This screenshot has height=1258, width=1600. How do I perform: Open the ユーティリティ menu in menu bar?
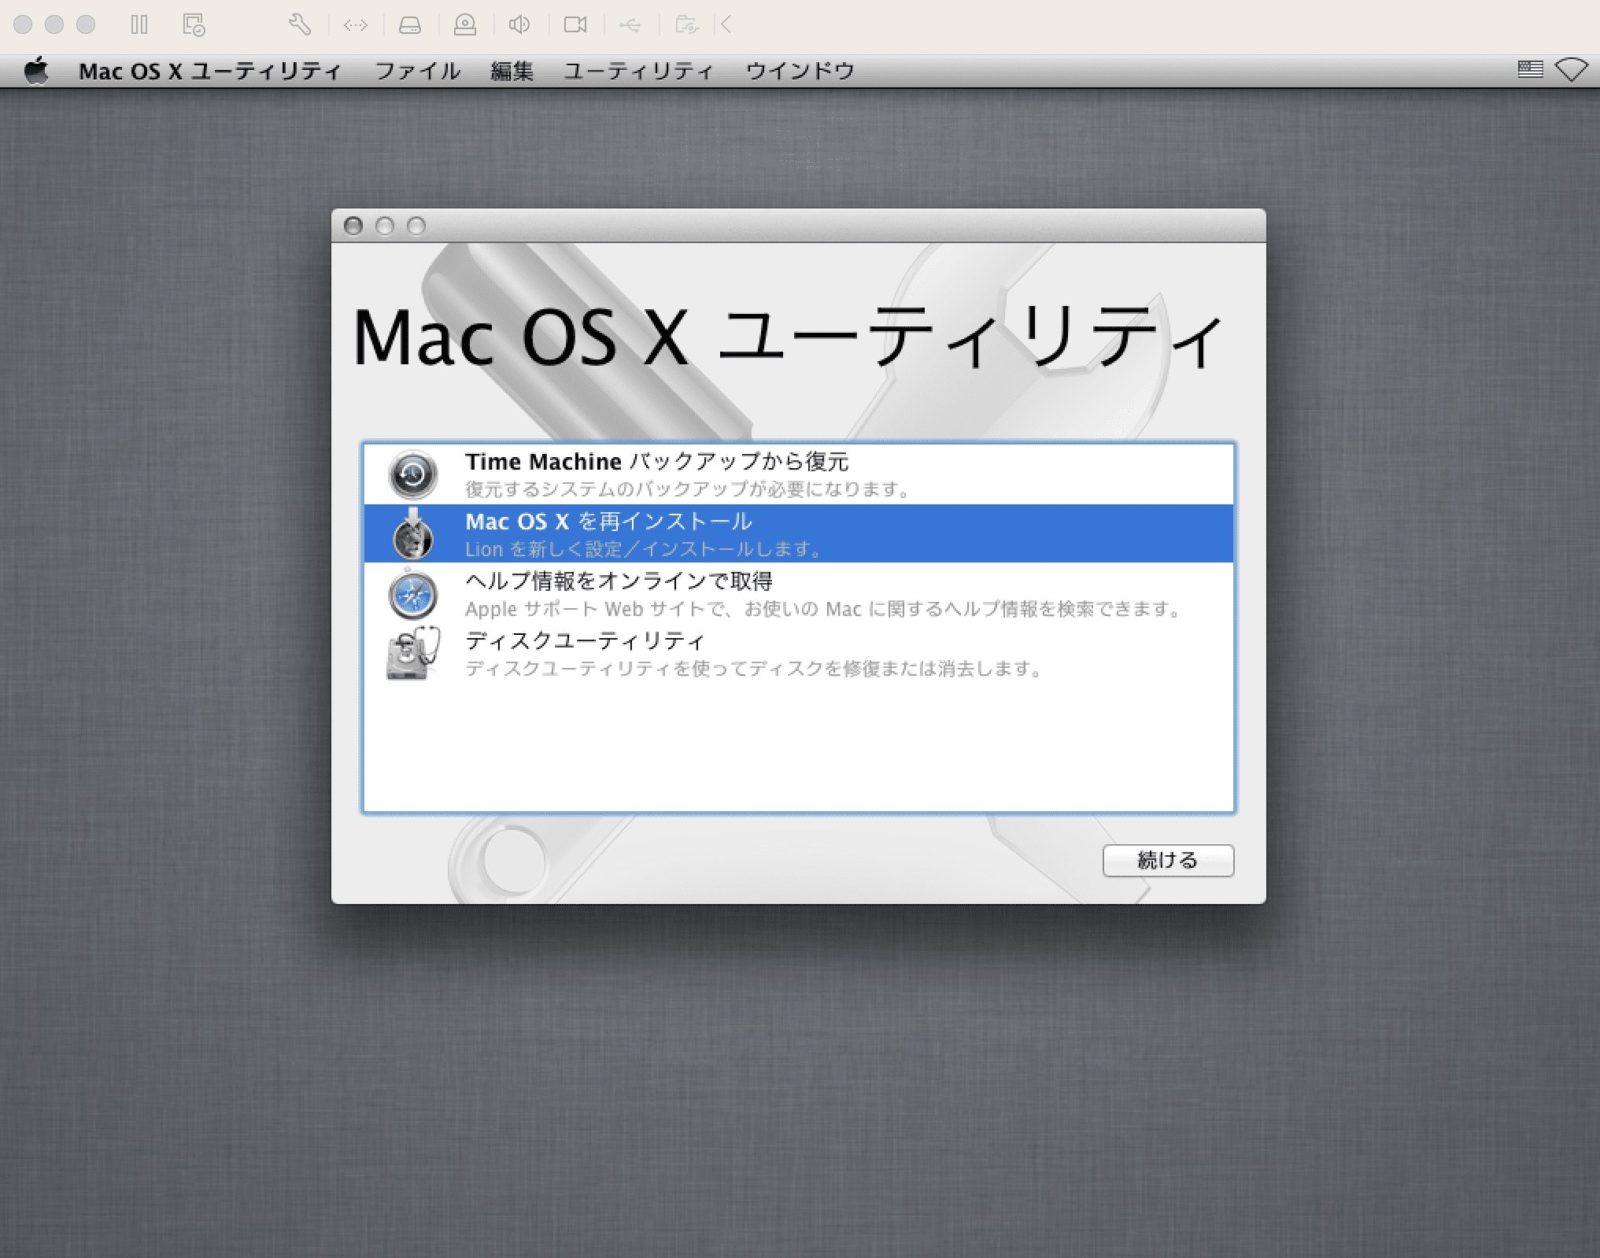[x=639, y=71]
